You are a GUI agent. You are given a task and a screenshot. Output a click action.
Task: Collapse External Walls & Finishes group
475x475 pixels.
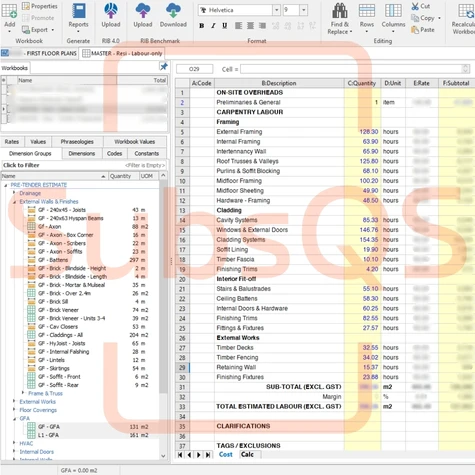[x=14, y=202]
